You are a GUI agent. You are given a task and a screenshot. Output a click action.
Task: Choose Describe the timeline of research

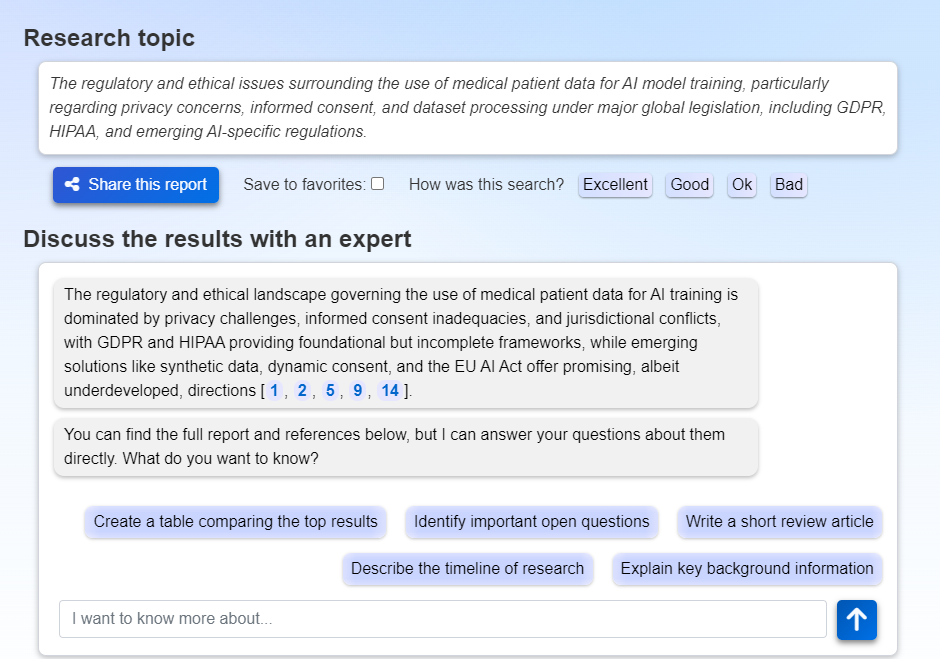(468, 568)
